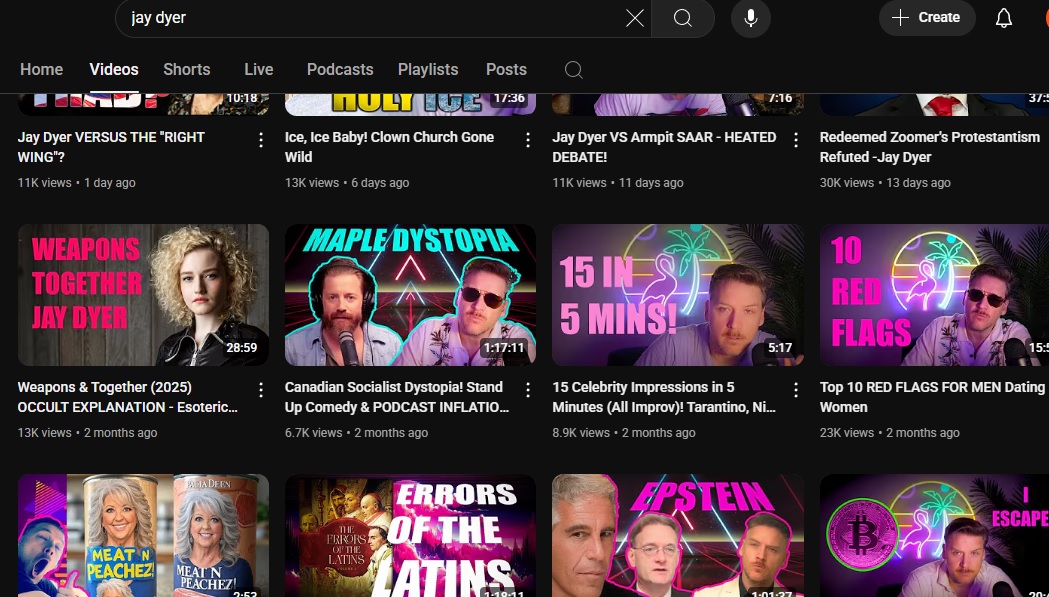The height and width of the screenshot is (597, 1049).
Task: Open the more-options menu for Weapons & Together video
Action: click(261, 390)
